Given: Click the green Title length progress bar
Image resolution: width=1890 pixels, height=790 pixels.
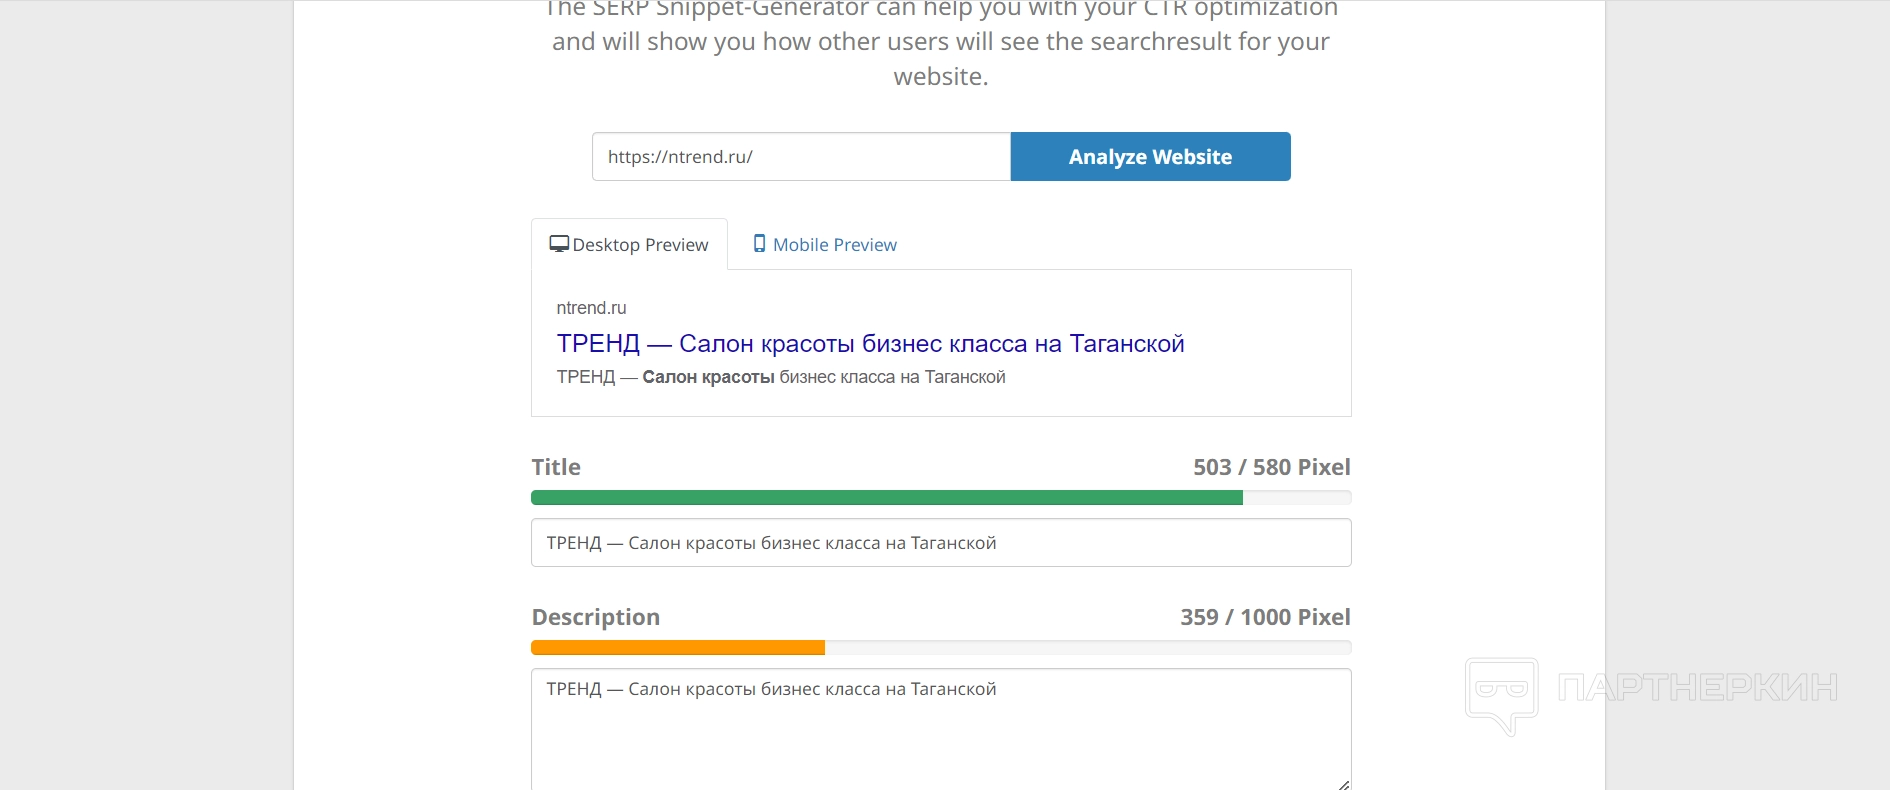Looking at the screenshot, I should (x=886, y=498).
